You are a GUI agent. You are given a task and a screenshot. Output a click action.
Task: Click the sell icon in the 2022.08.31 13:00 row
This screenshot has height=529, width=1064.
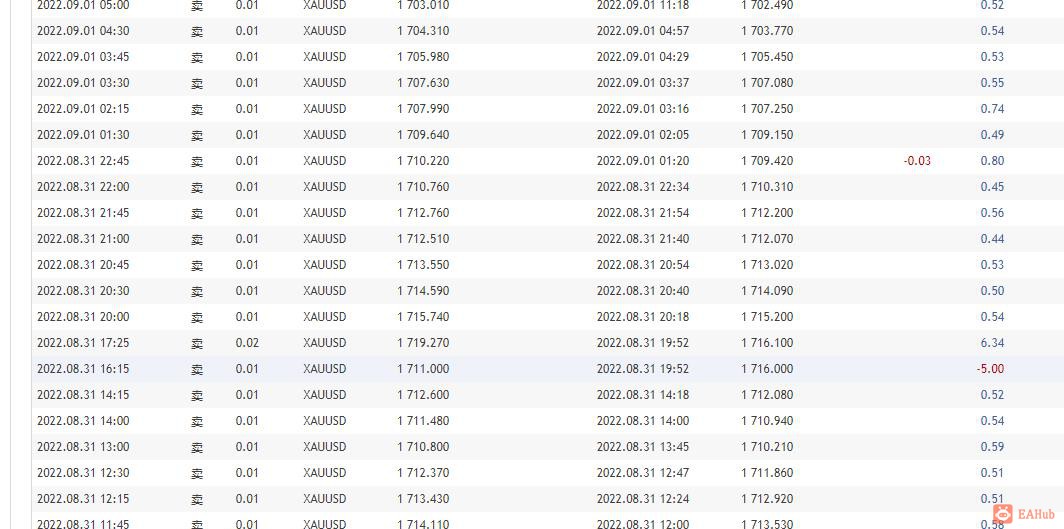coord(197,448)
